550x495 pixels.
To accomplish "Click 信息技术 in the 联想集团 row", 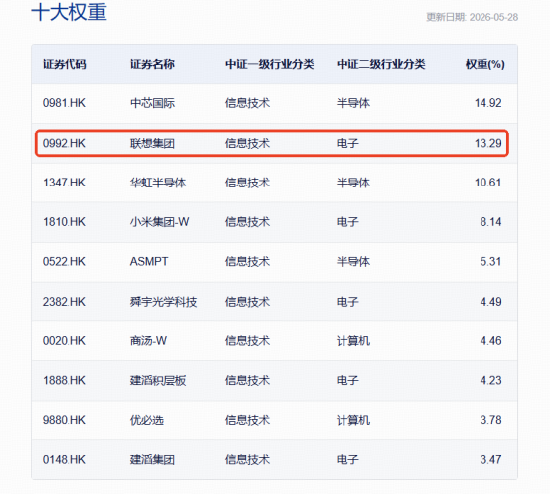I will [x=247, y=143].
